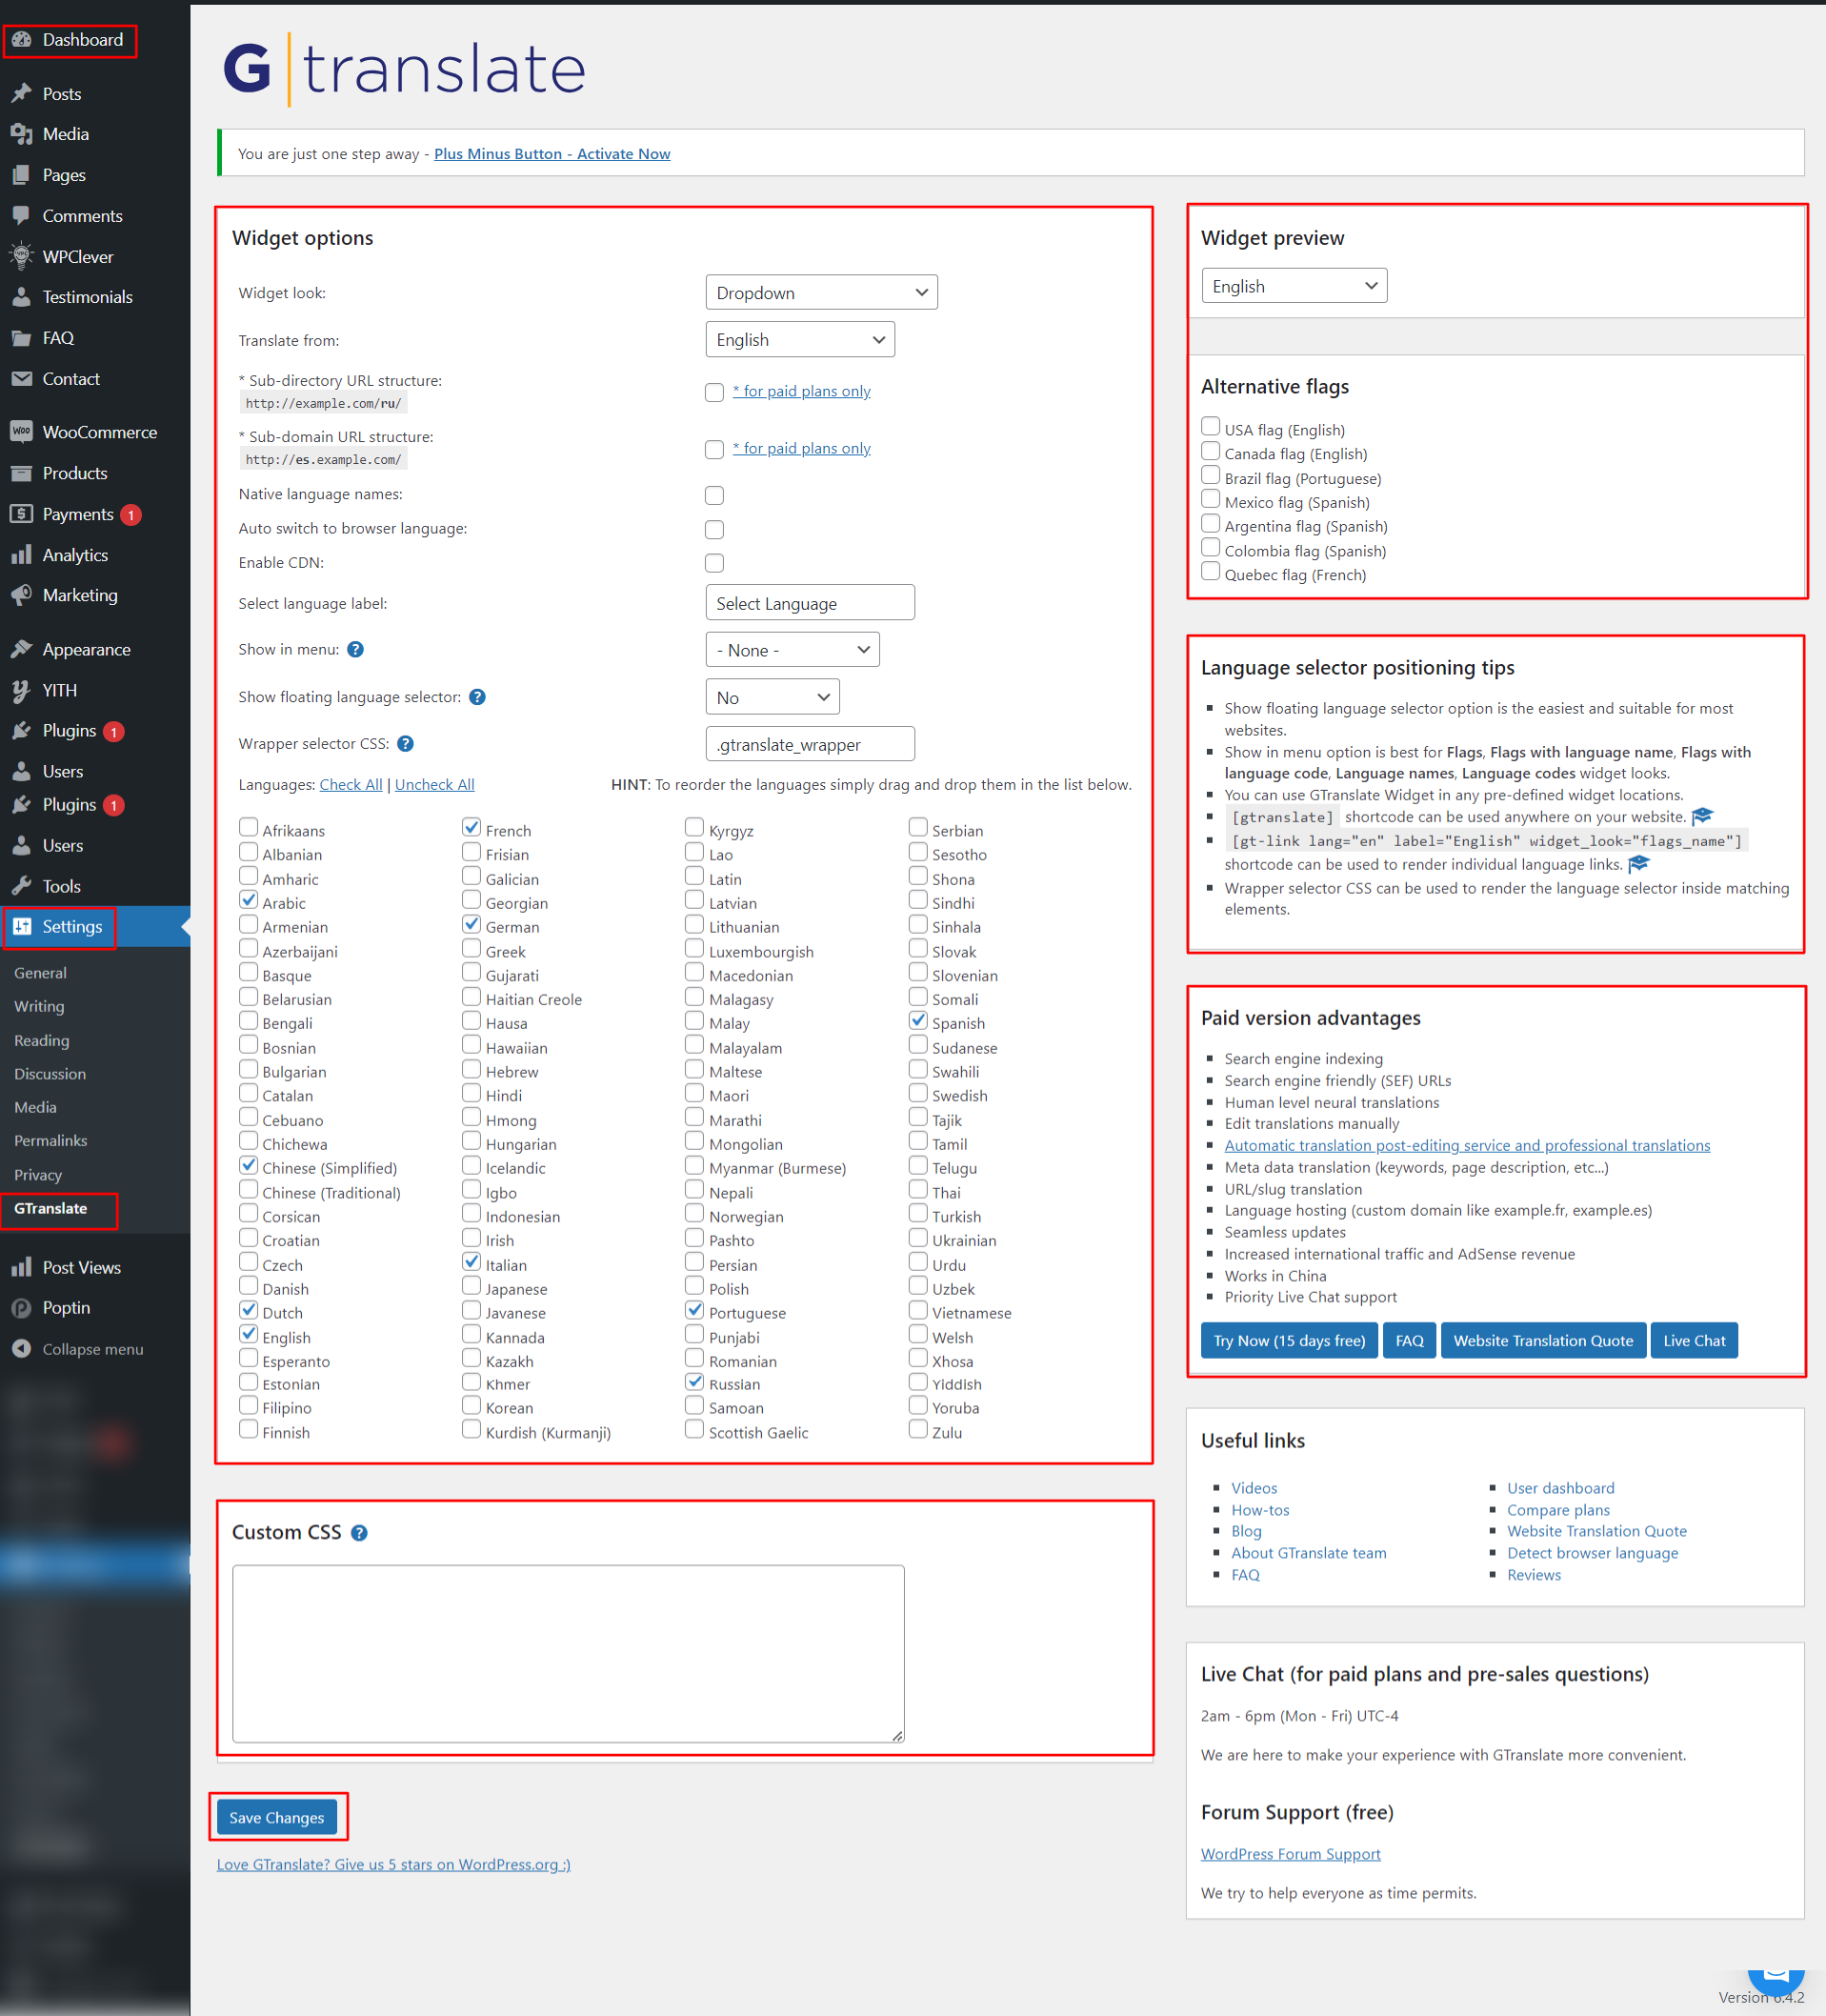Click the Select language label field

point(810,603)
